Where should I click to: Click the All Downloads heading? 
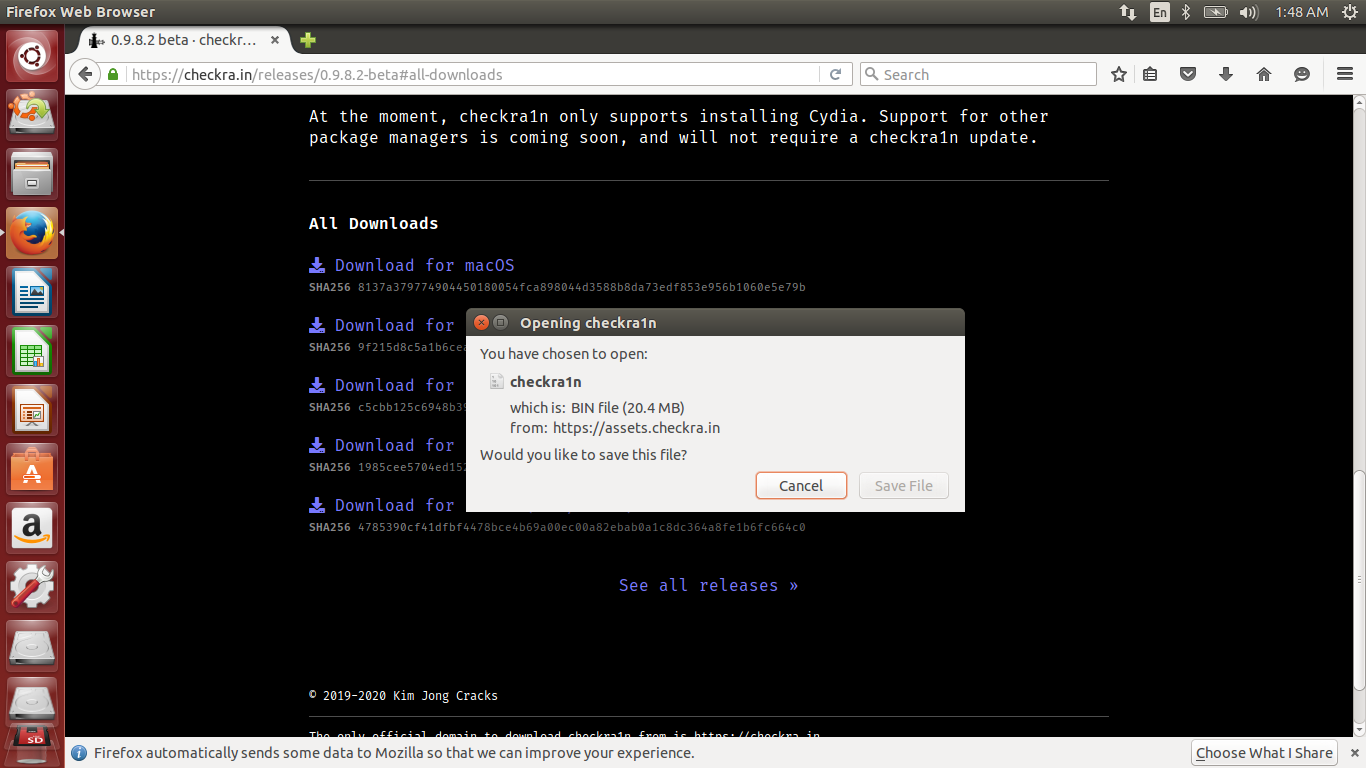point(373,223)
